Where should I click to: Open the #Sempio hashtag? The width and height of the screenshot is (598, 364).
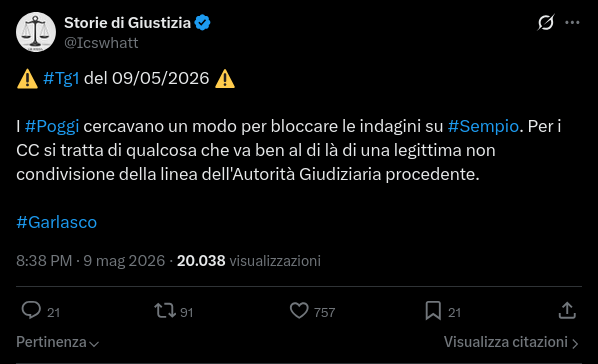point(483,126)
